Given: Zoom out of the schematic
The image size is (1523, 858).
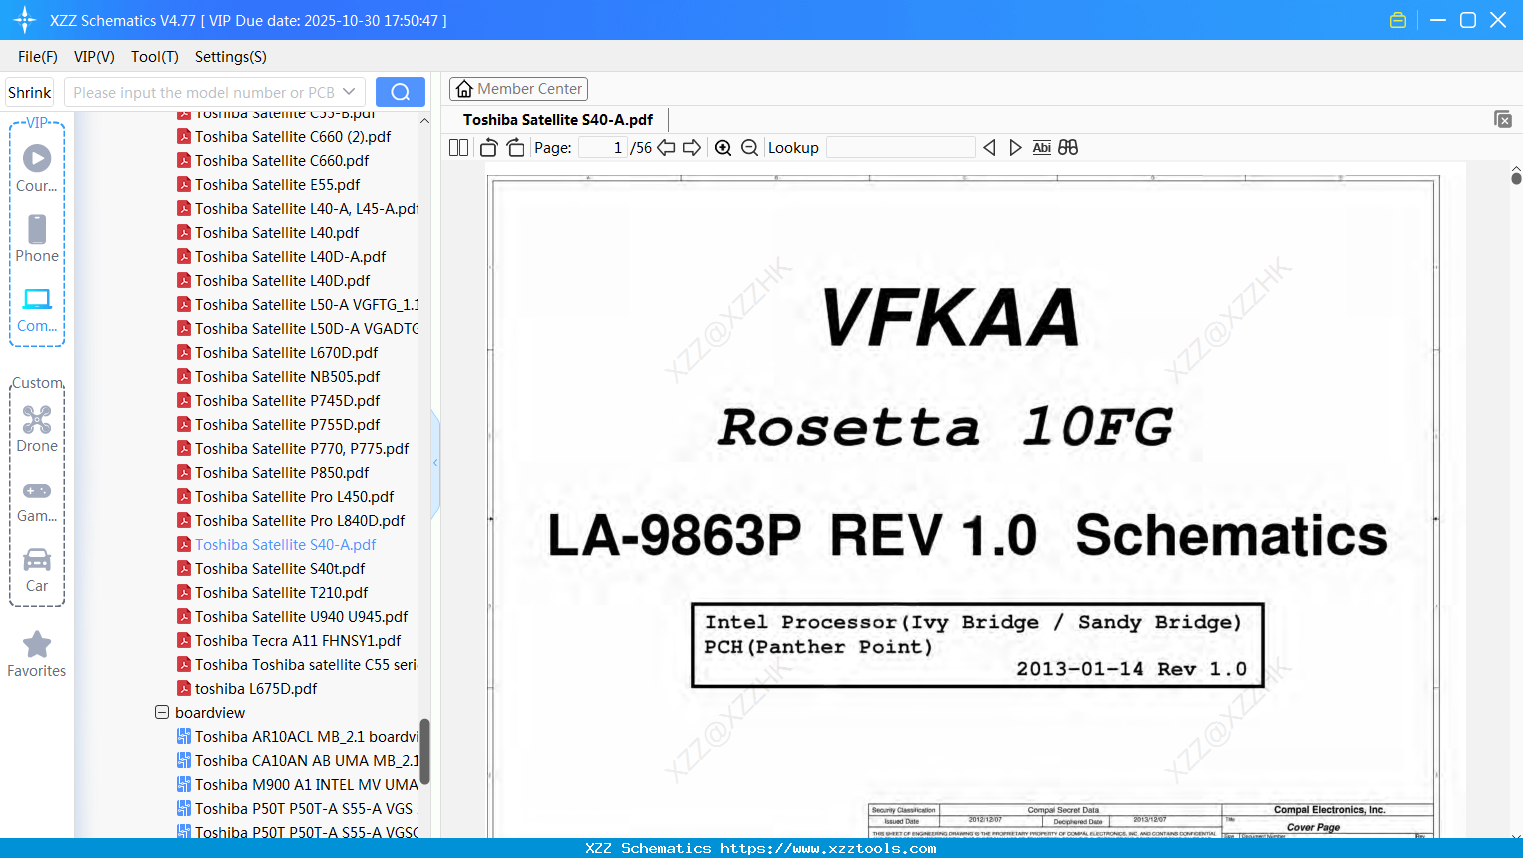Looking at the screenshot, I should (x=750, y=148).
